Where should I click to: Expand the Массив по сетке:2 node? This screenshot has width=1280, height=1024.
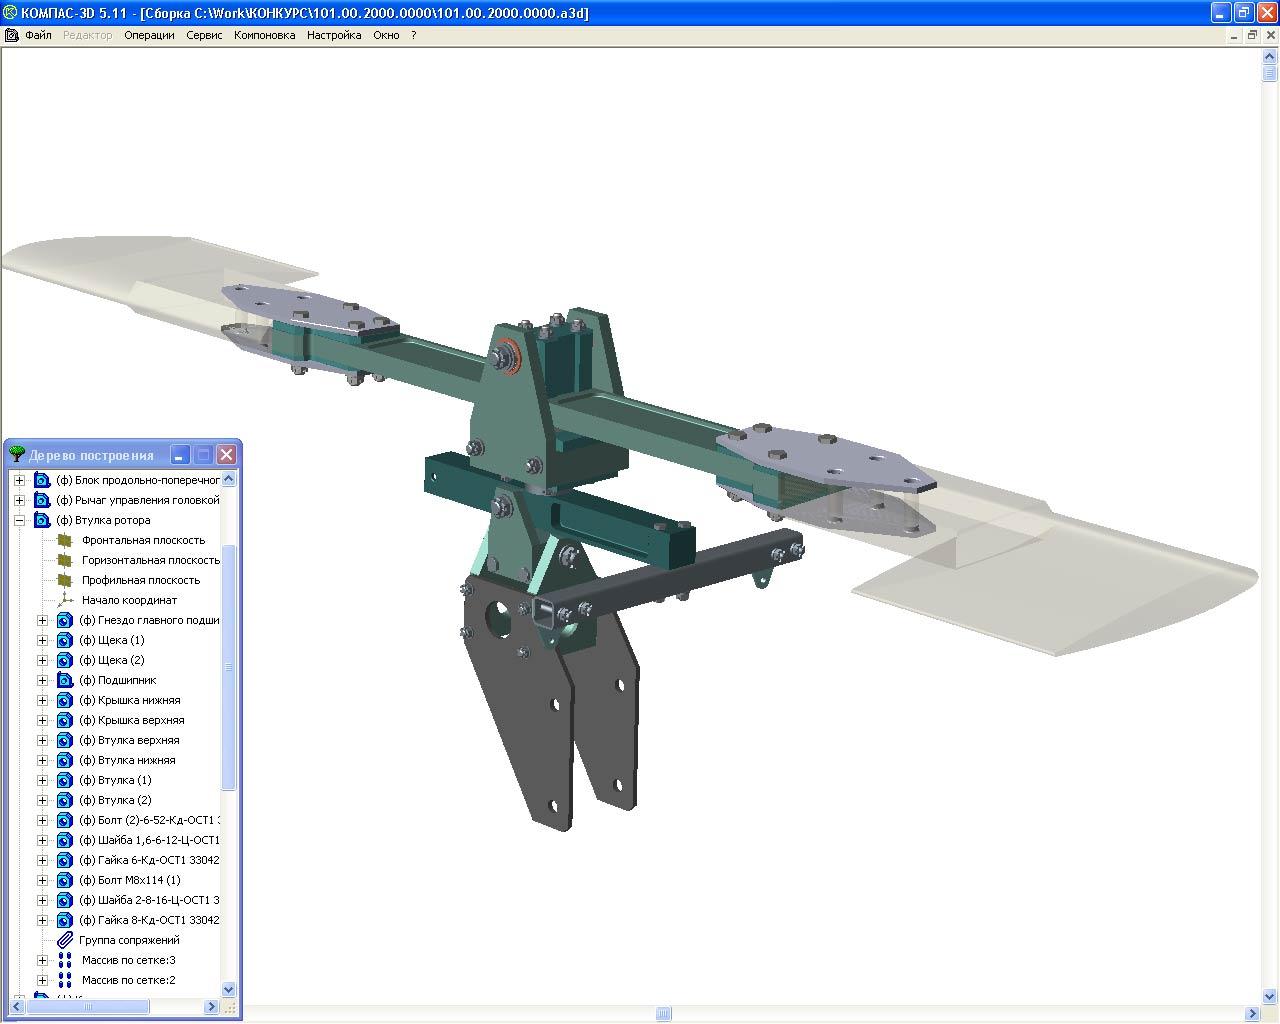(42, 980)
